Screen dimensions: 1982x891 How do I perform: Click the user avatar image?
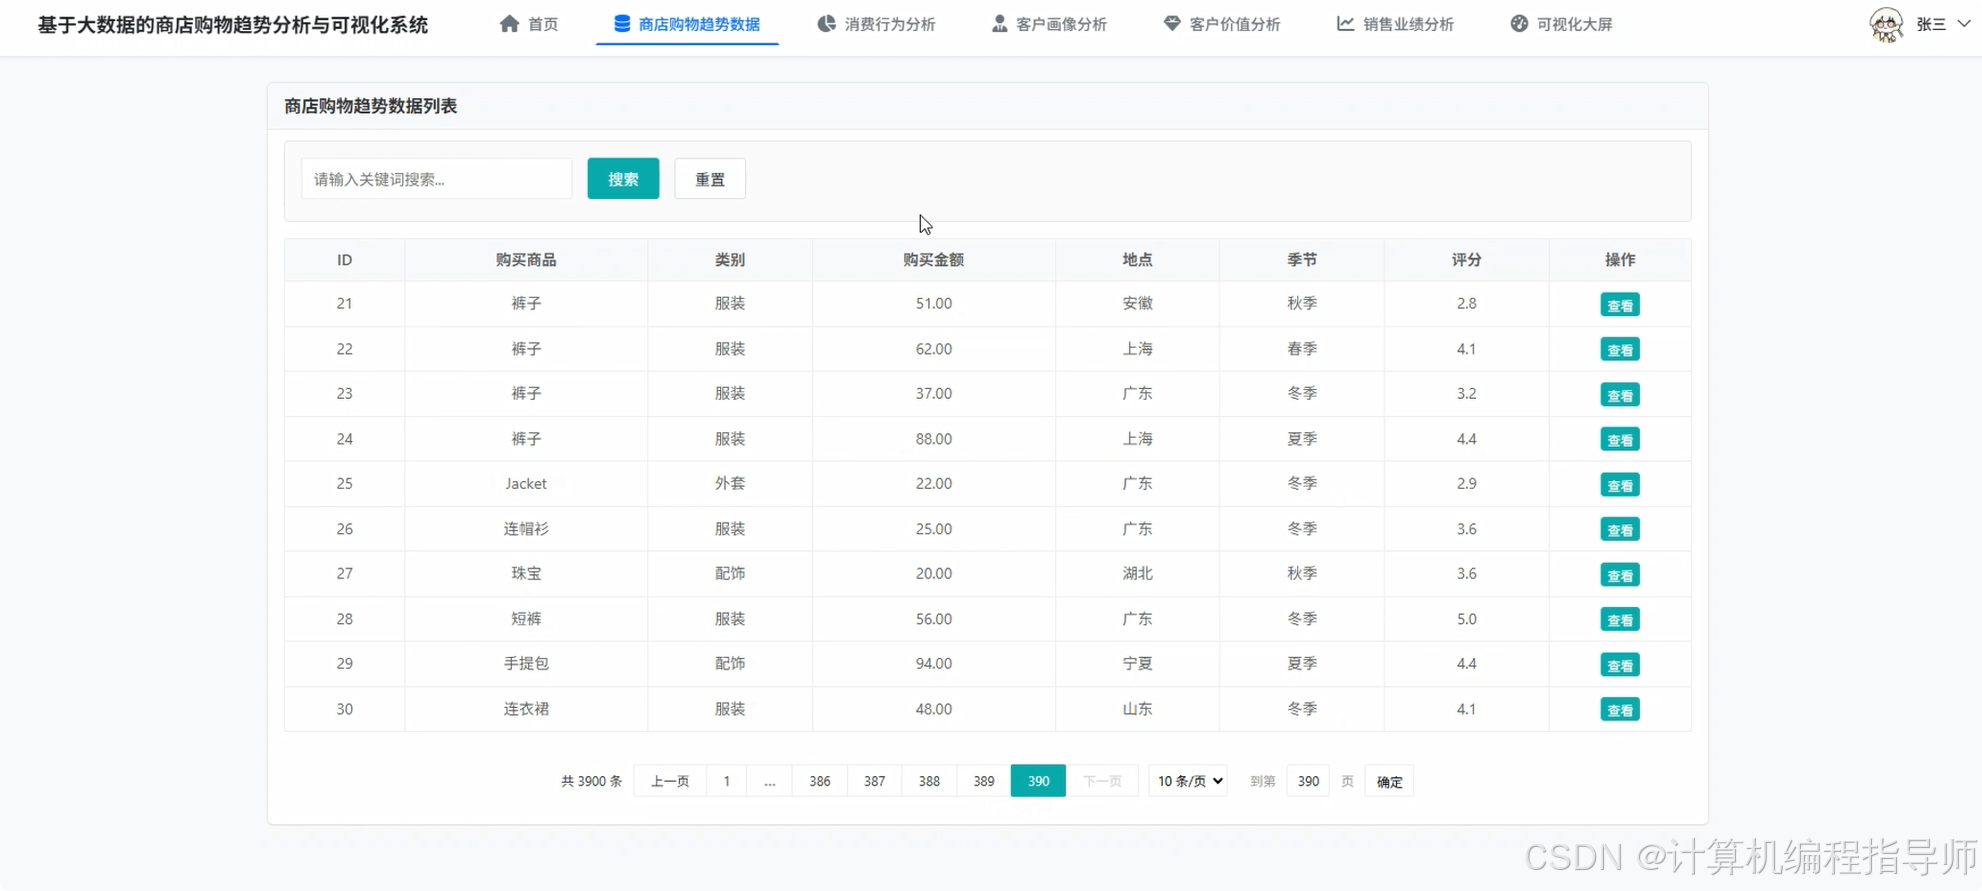(x=1886, y=24)
